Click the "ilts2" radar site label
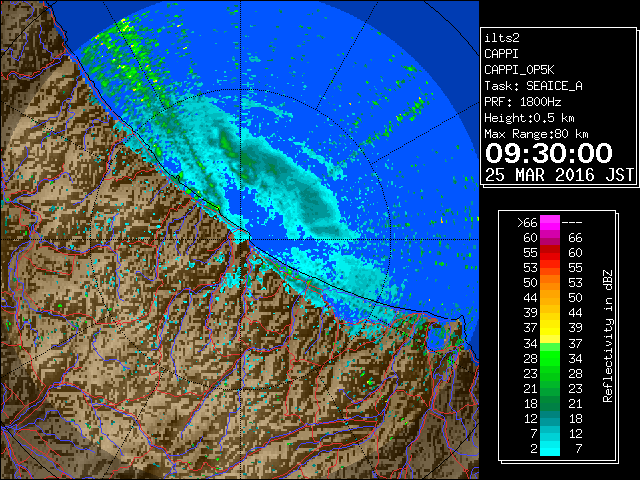This screenshot has width=640, height=480. (502, 38)
